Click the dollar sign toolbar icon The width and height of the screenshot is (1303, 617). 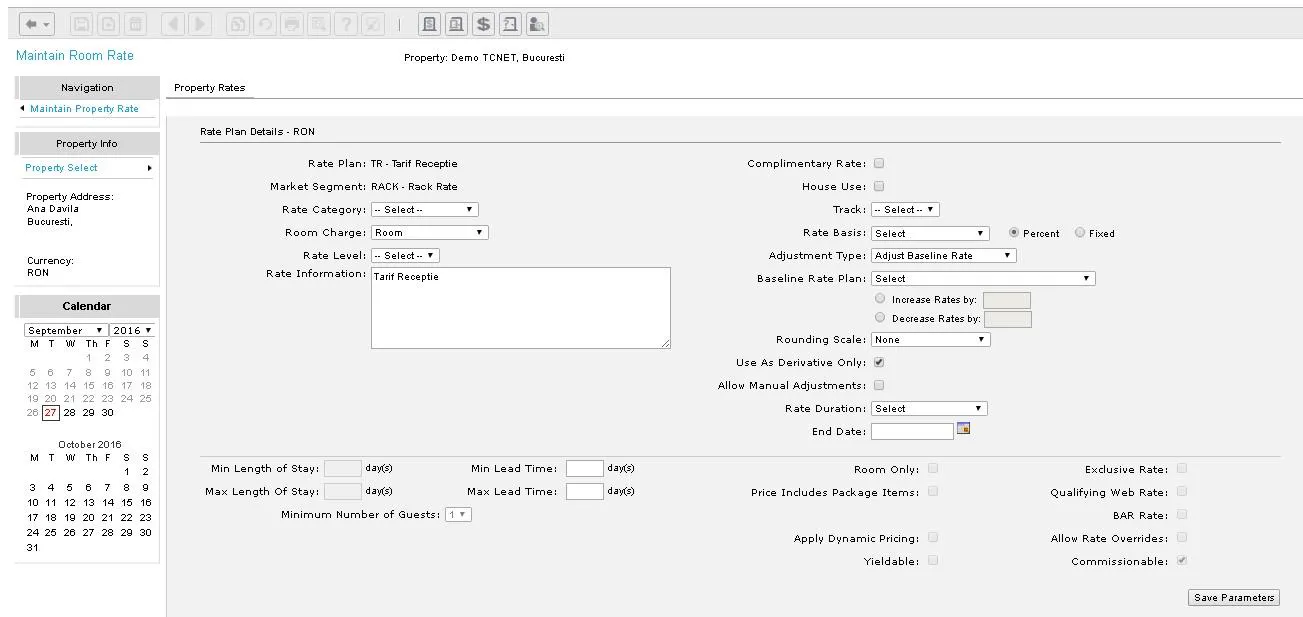click(x=483, y=24)
